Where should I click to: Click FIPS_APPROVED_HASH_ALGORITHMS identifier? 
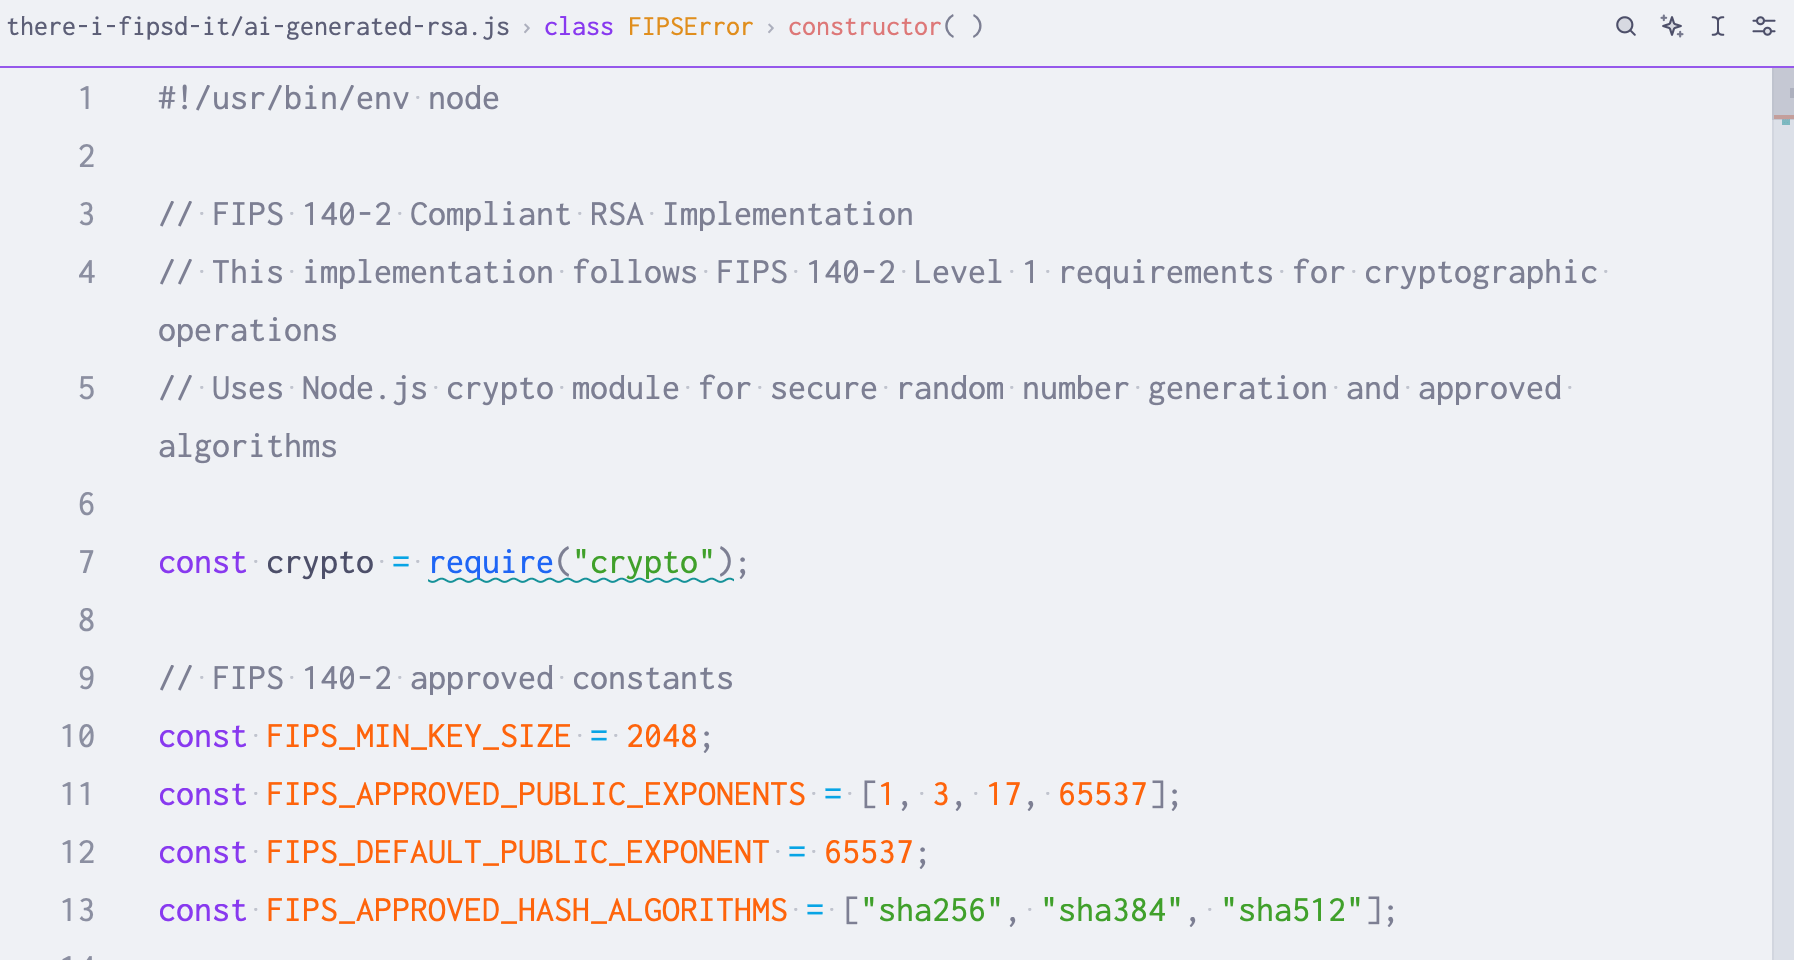[526, 910]
